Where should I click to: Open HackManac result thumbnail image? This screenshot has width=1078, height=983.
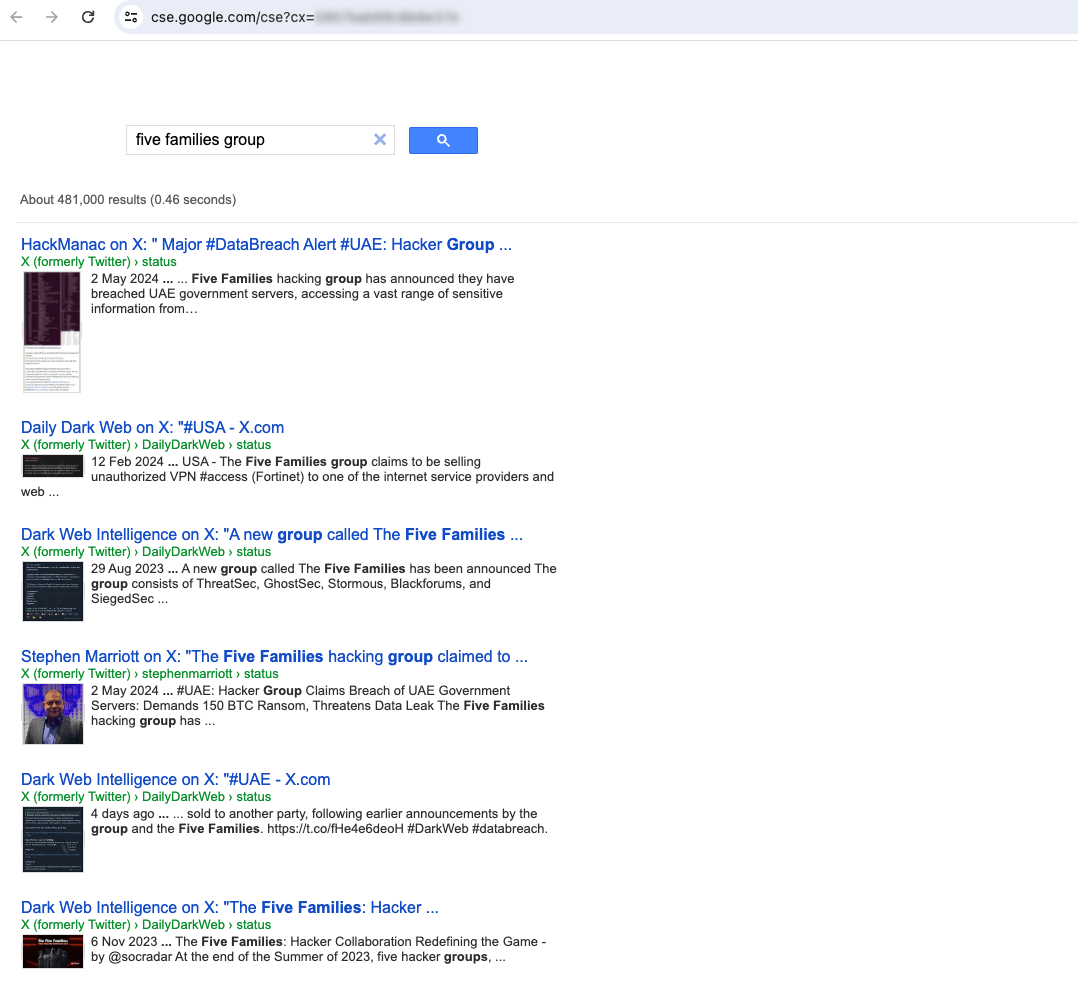click(52, 332)
